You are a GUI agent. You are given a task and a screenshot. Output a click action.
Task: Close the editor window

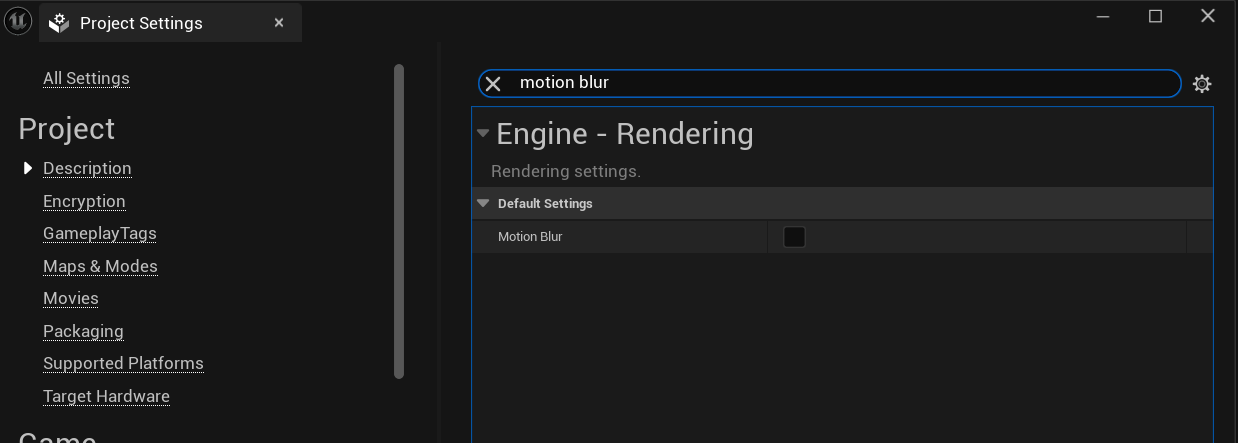(x=1208, y=17)
